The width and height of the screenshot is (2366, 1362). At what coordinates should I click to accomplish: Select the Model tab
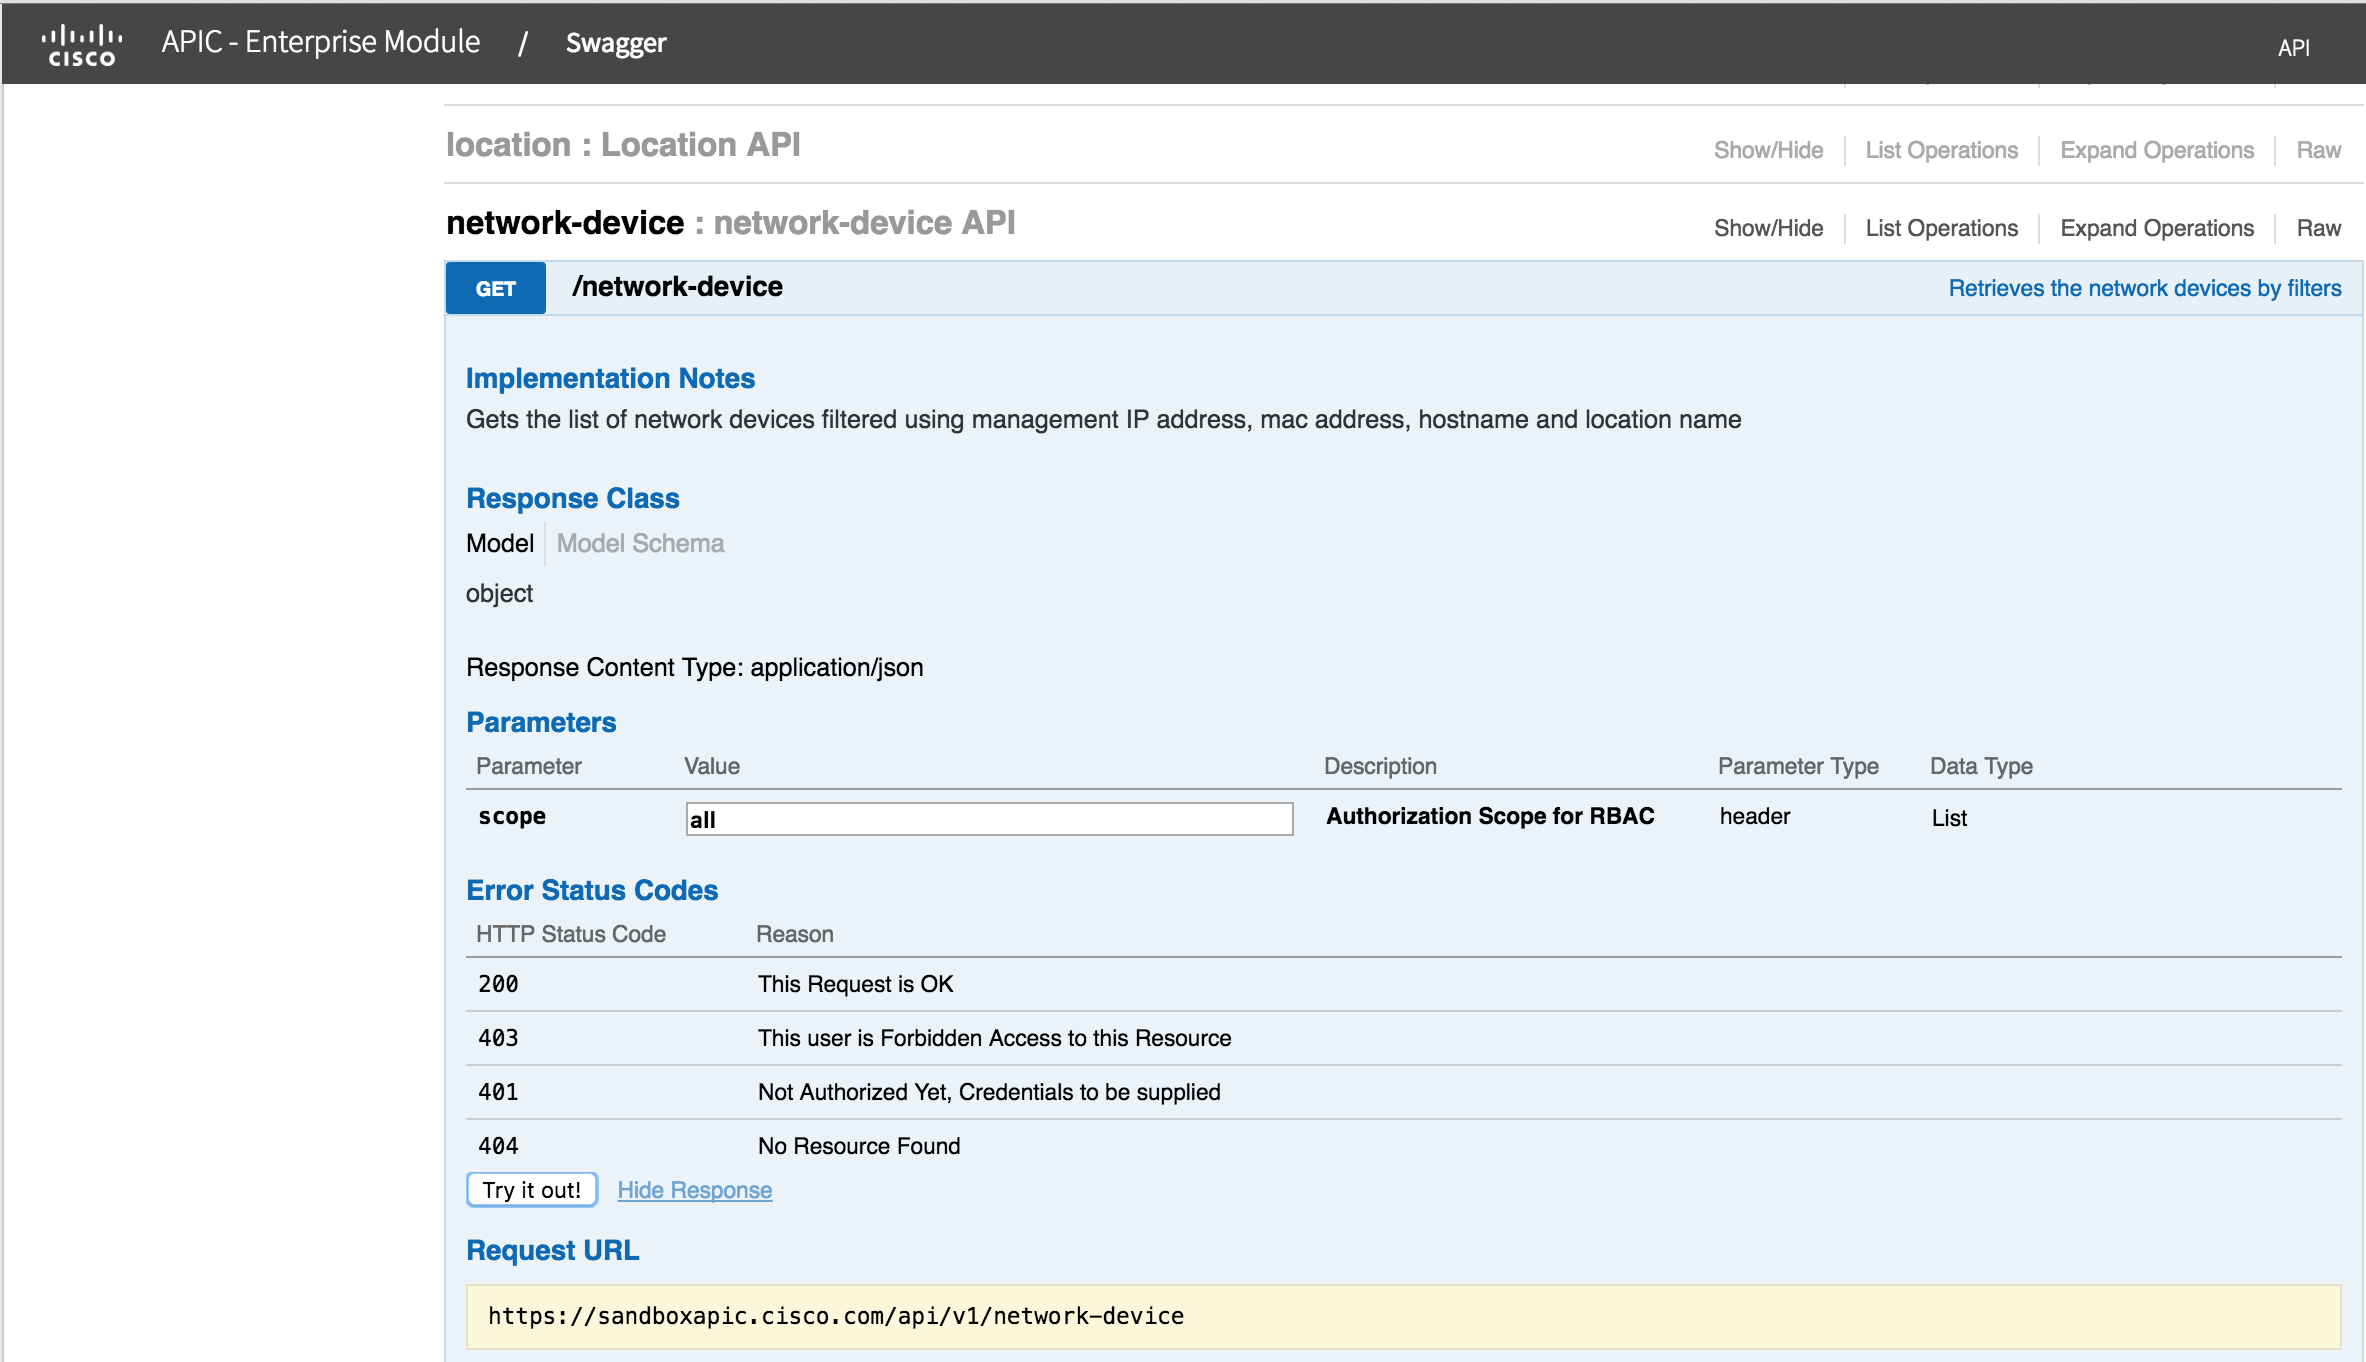(x=500, y=543)
